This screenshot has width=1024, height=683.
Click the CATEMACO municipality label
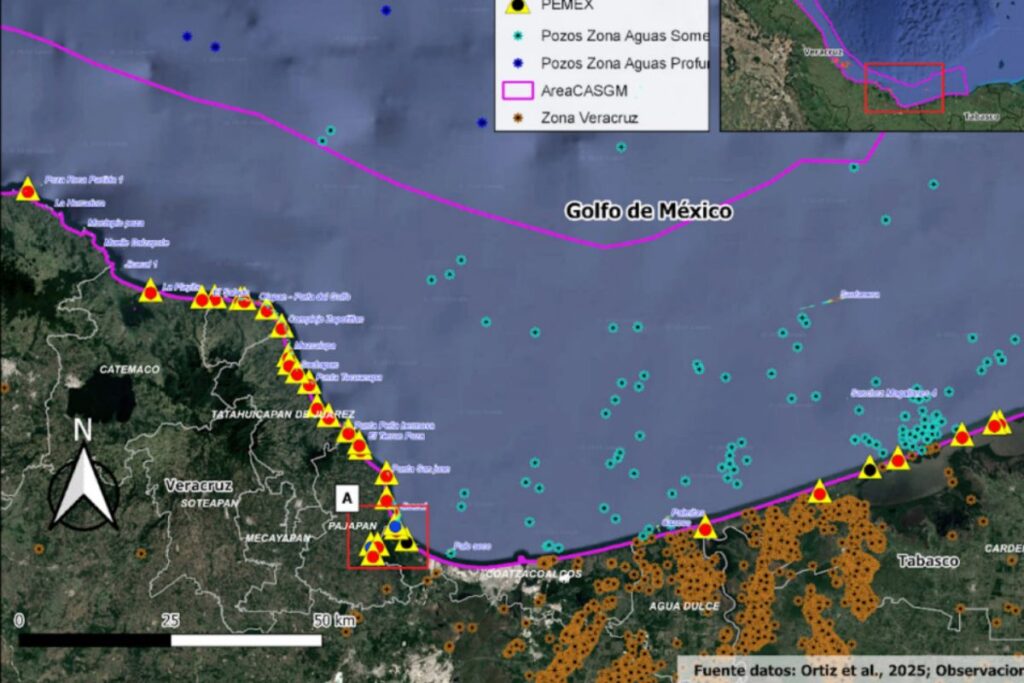[129, 369]
